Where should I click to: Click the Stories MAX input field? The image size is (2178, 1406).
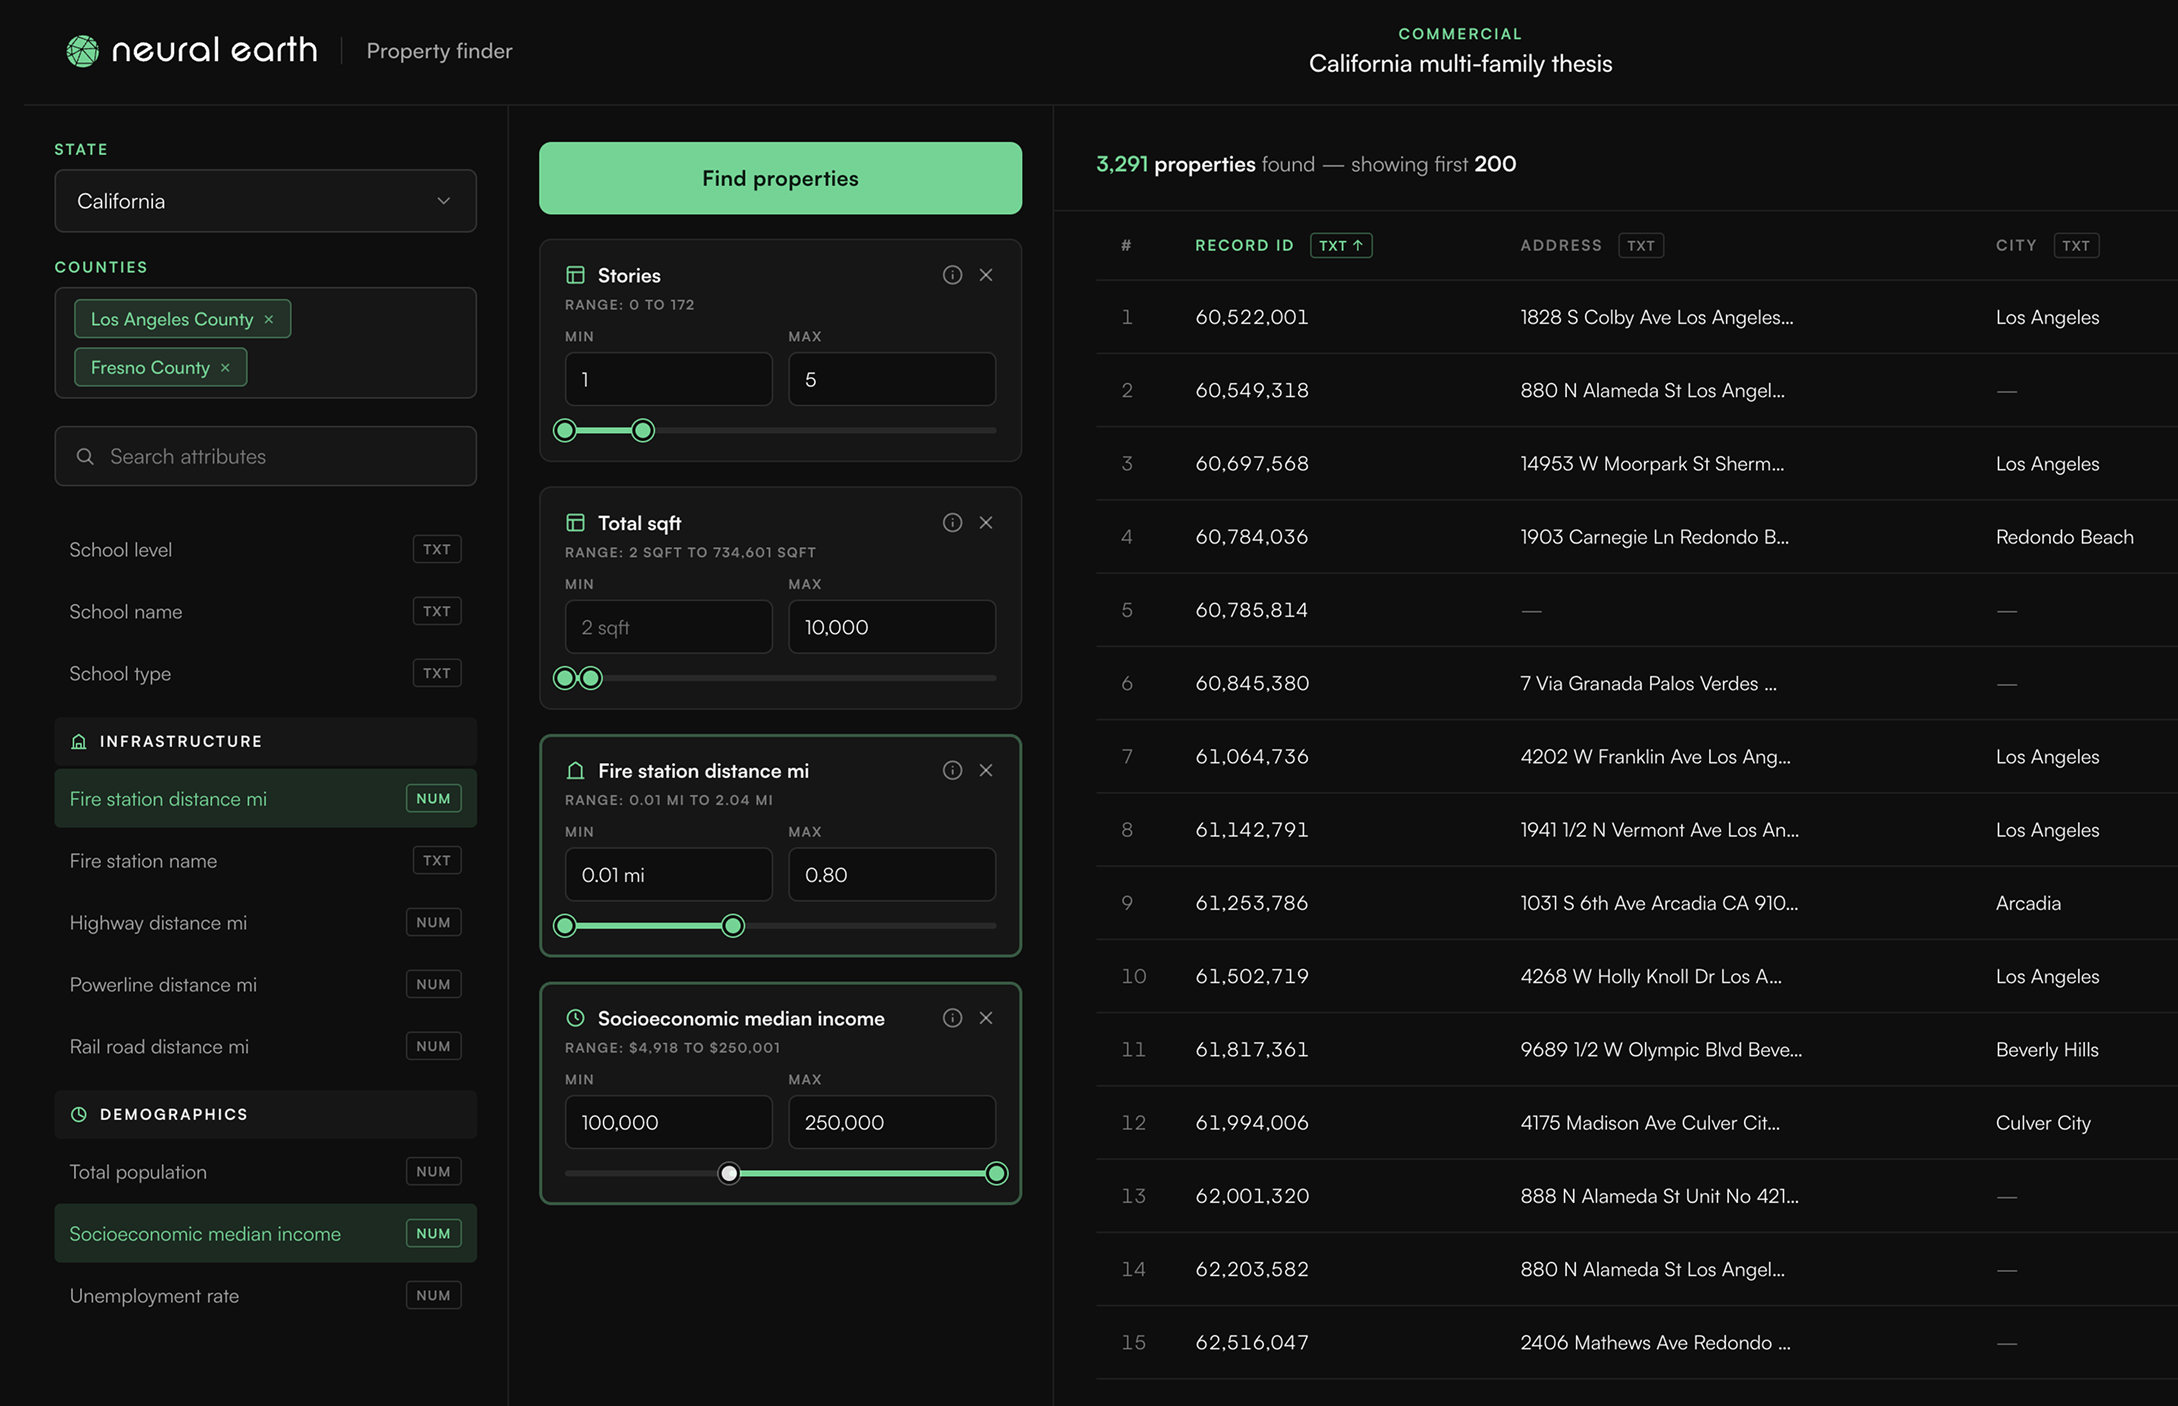[892, 379]
